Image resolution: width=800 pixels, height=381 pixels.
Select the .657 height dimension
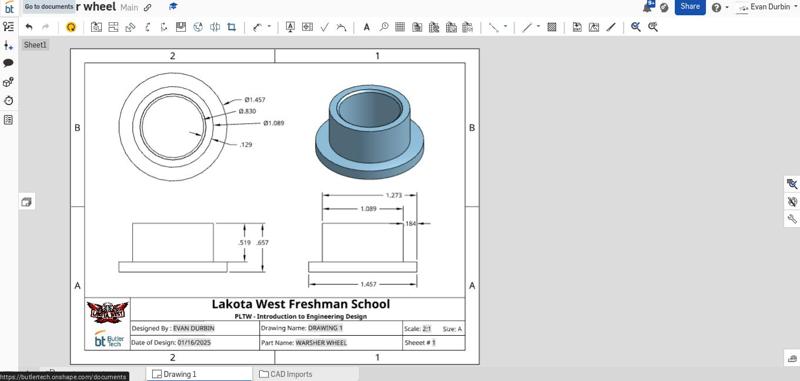262,243
